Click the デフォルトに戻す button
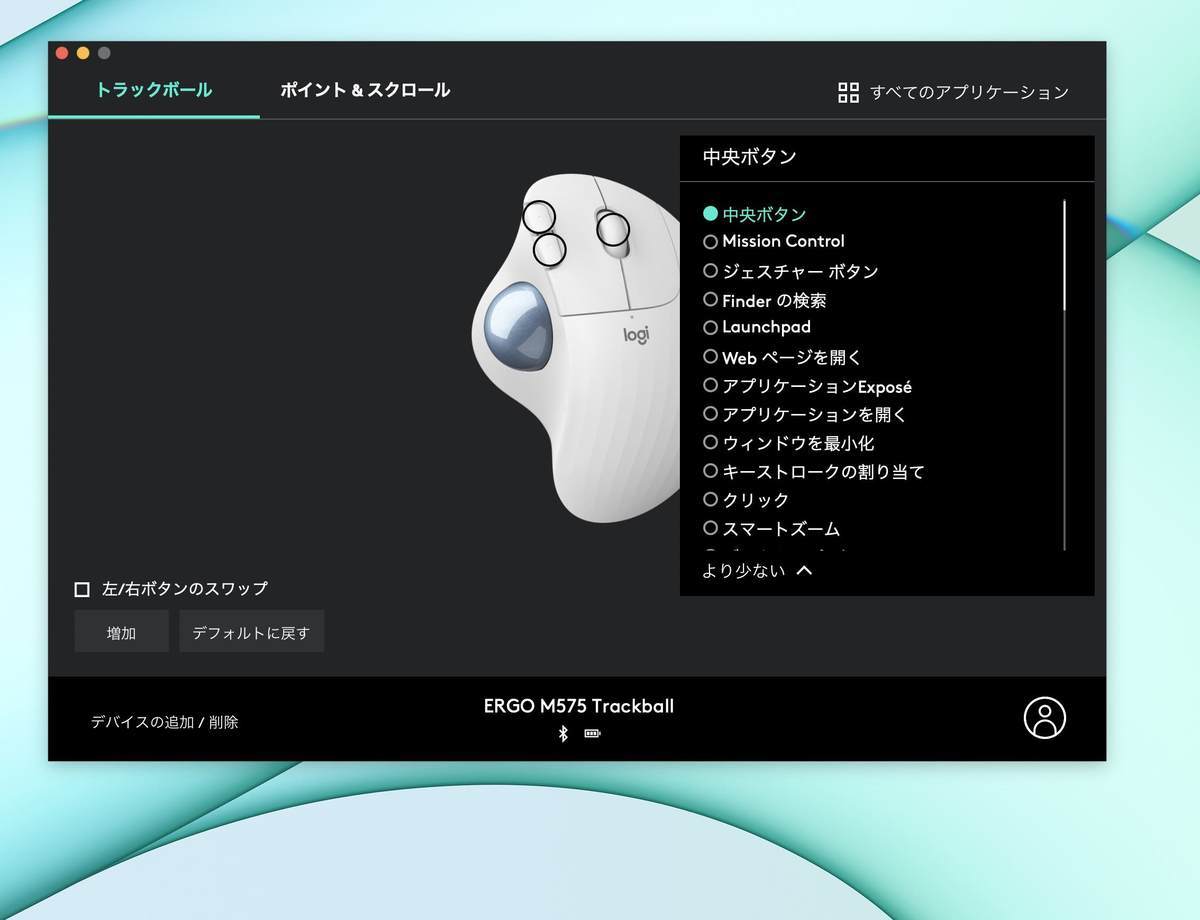This screenshot has width=1200, height=920. (251, 632)
